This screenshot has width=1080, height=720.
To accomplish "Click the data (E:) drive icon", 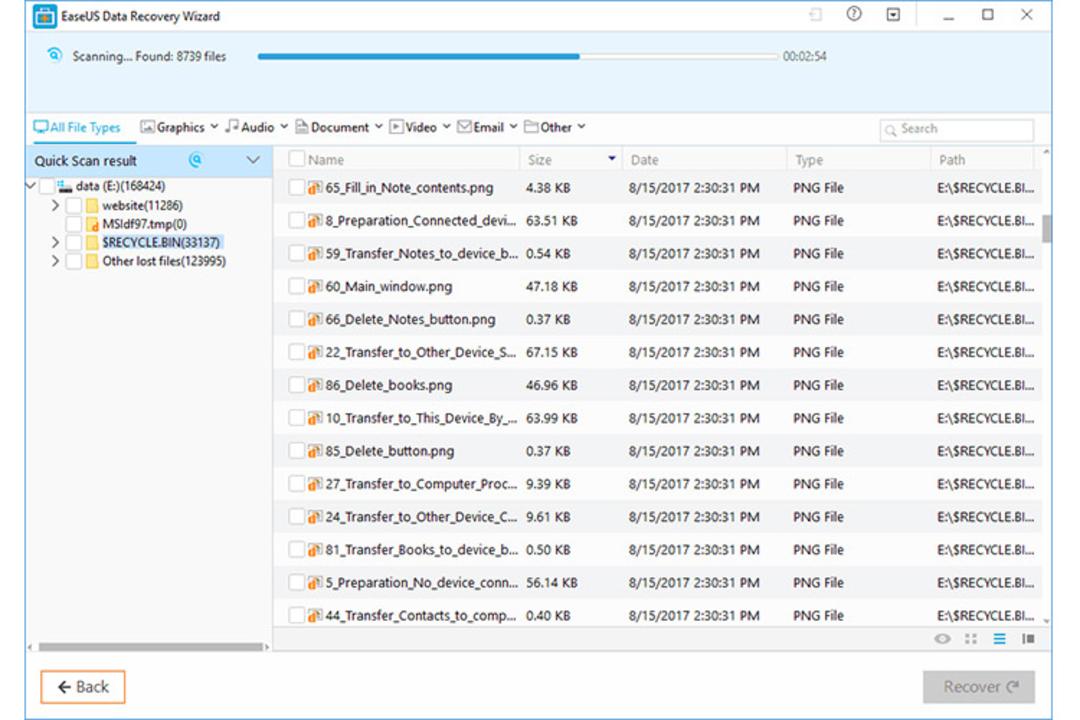I will 65,186.
